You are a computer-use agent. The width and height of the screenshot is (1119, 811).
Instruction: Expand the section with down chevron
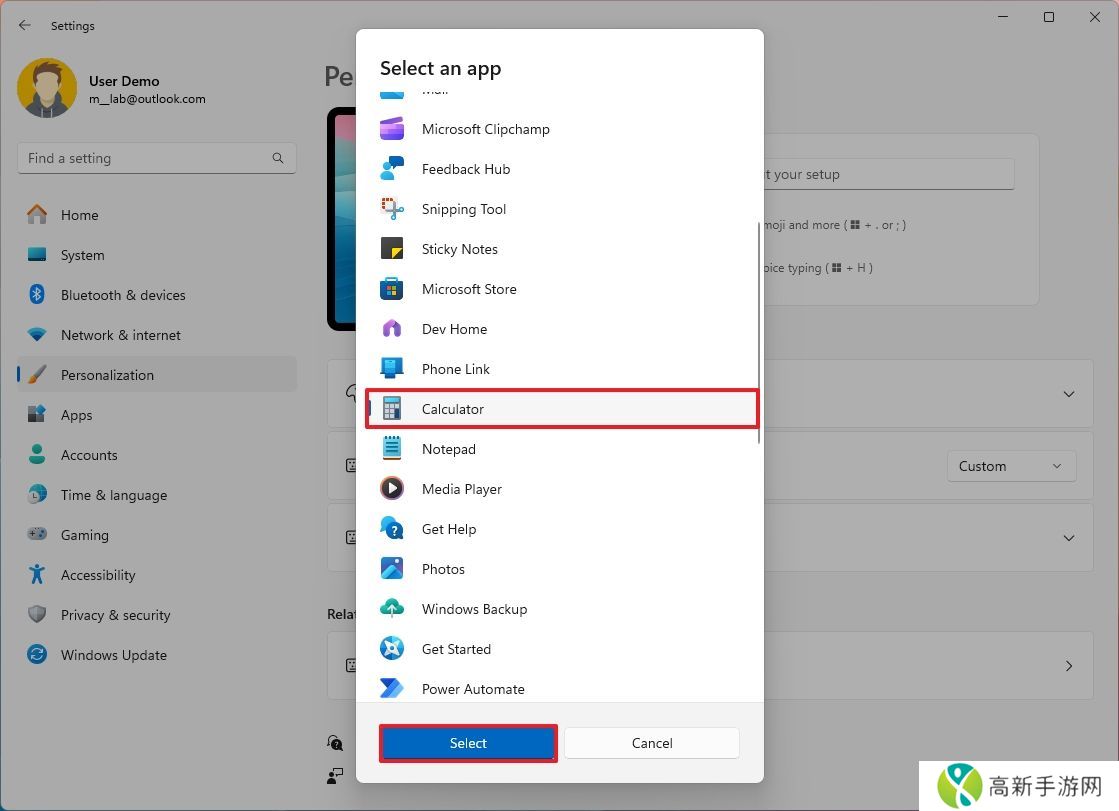point(1068,394)
